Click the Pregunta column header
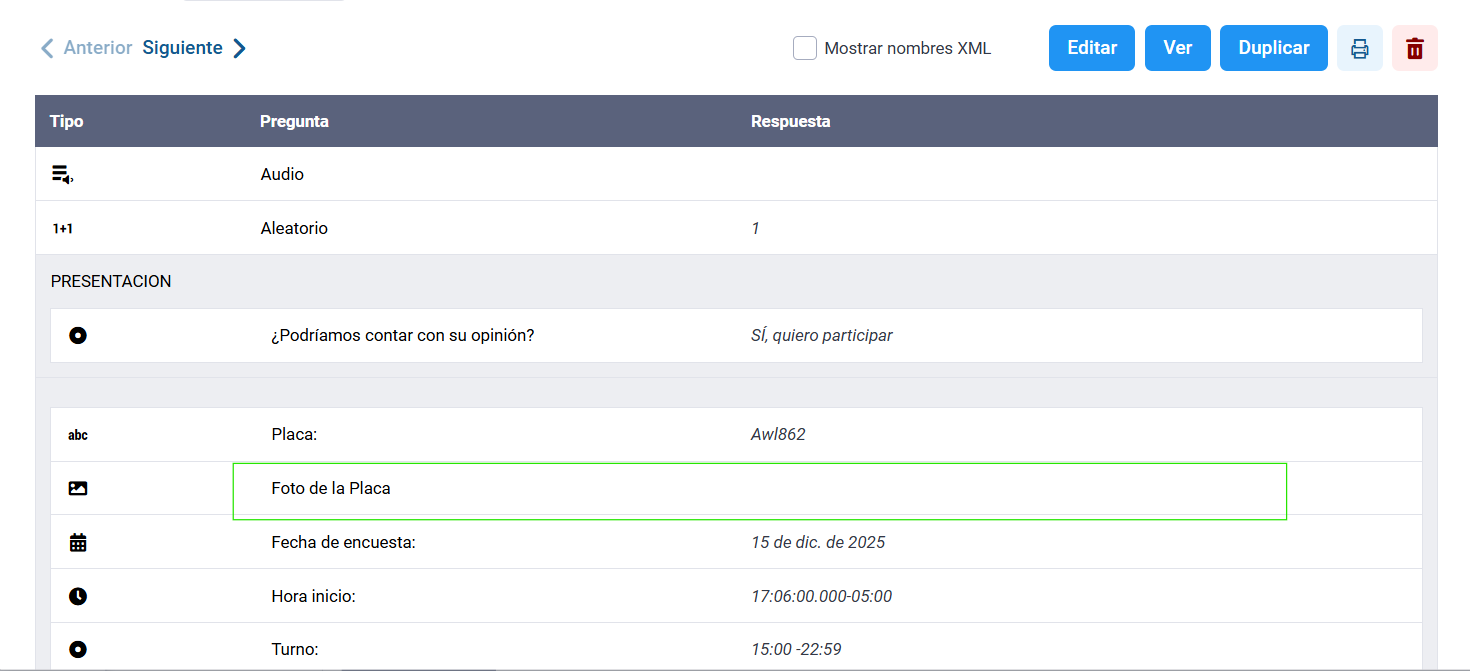 [294, 121]
